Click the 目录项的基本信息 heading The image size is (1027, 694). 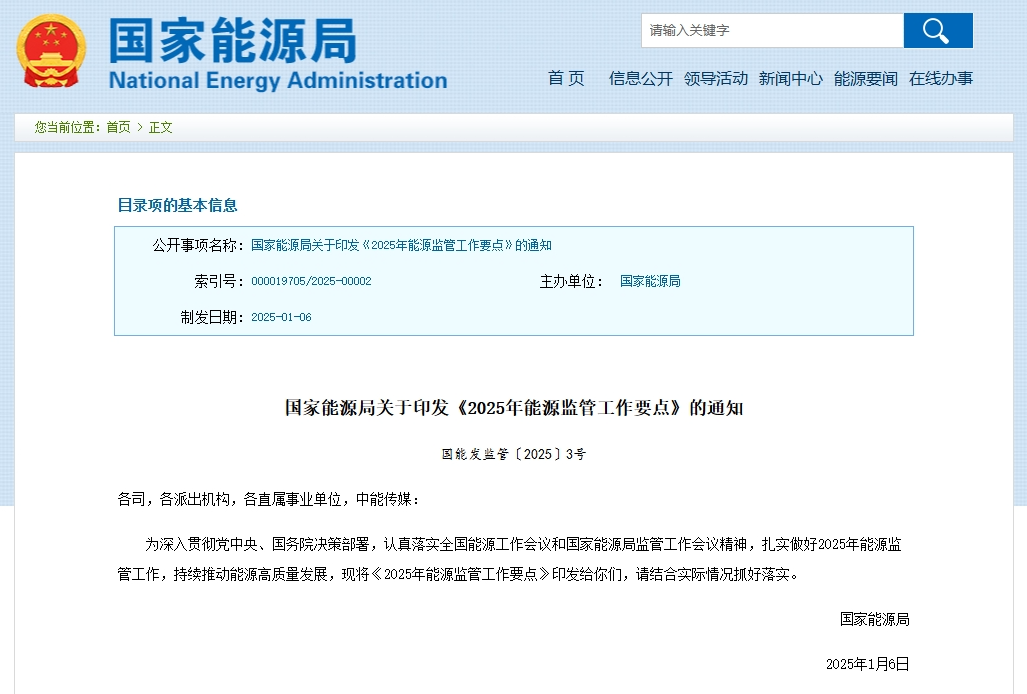pos(177,206)
